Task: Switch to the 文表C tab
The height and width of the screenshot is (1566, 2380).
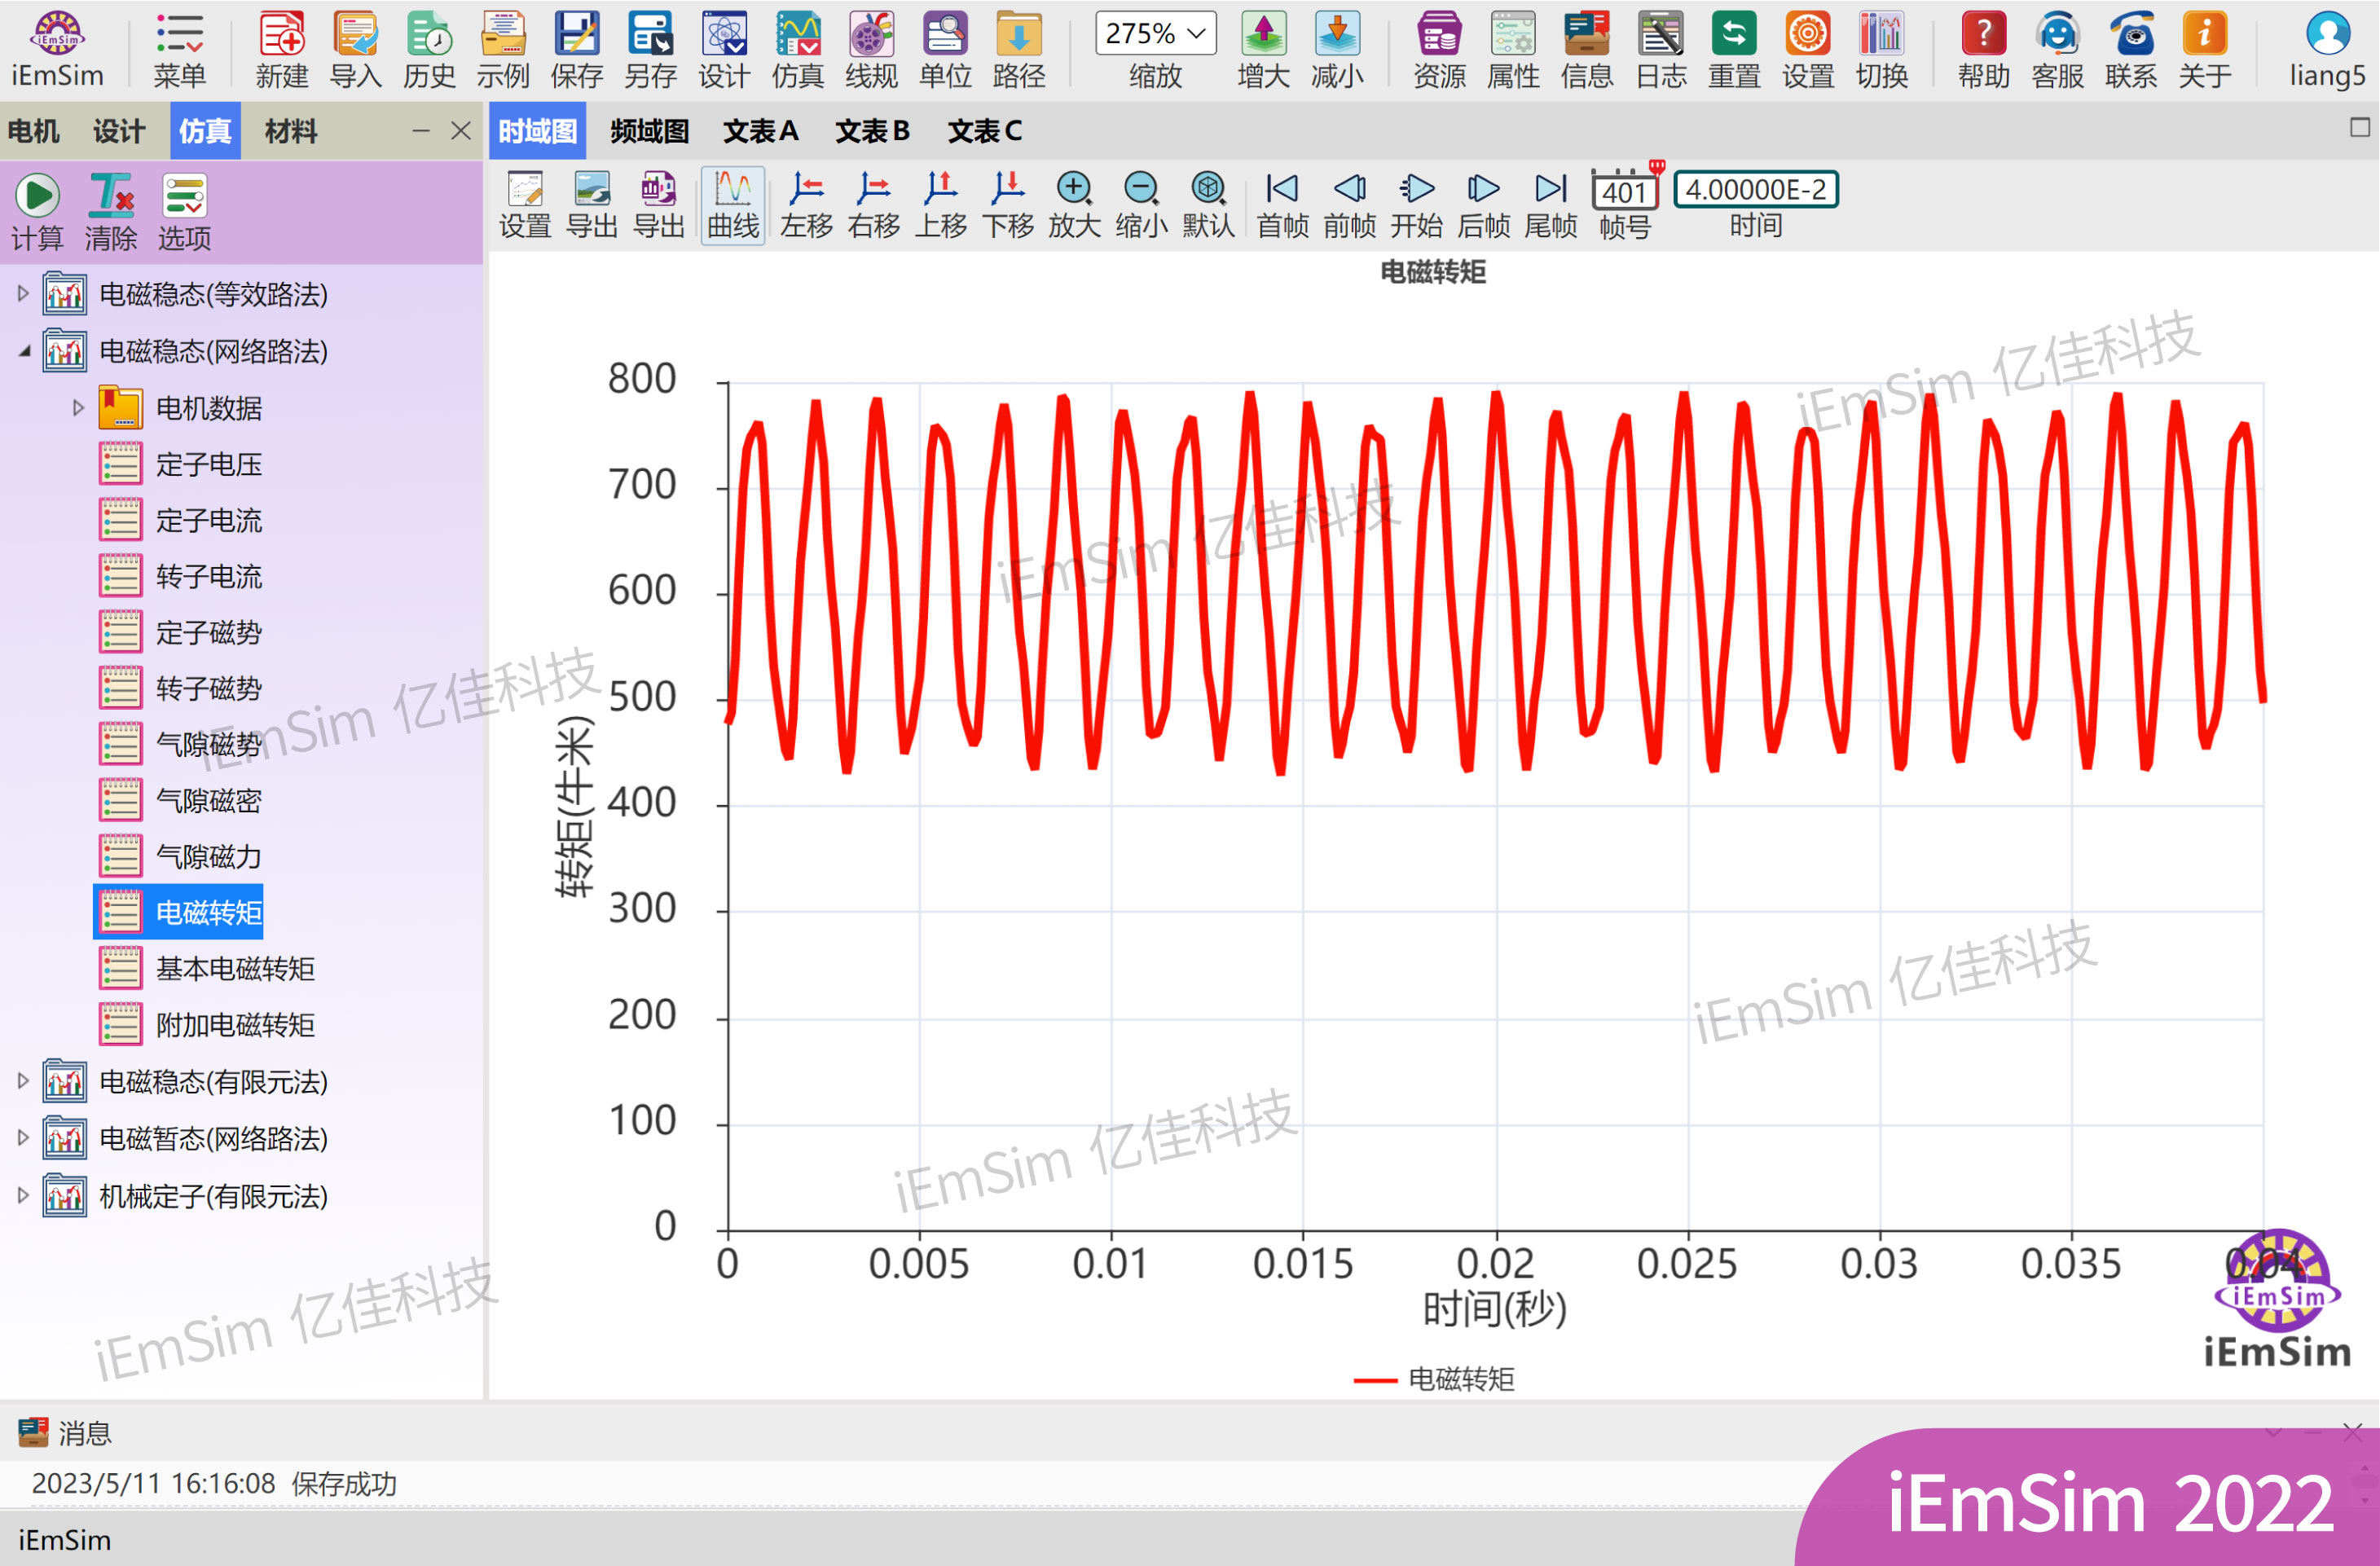Action: (985, 131)
